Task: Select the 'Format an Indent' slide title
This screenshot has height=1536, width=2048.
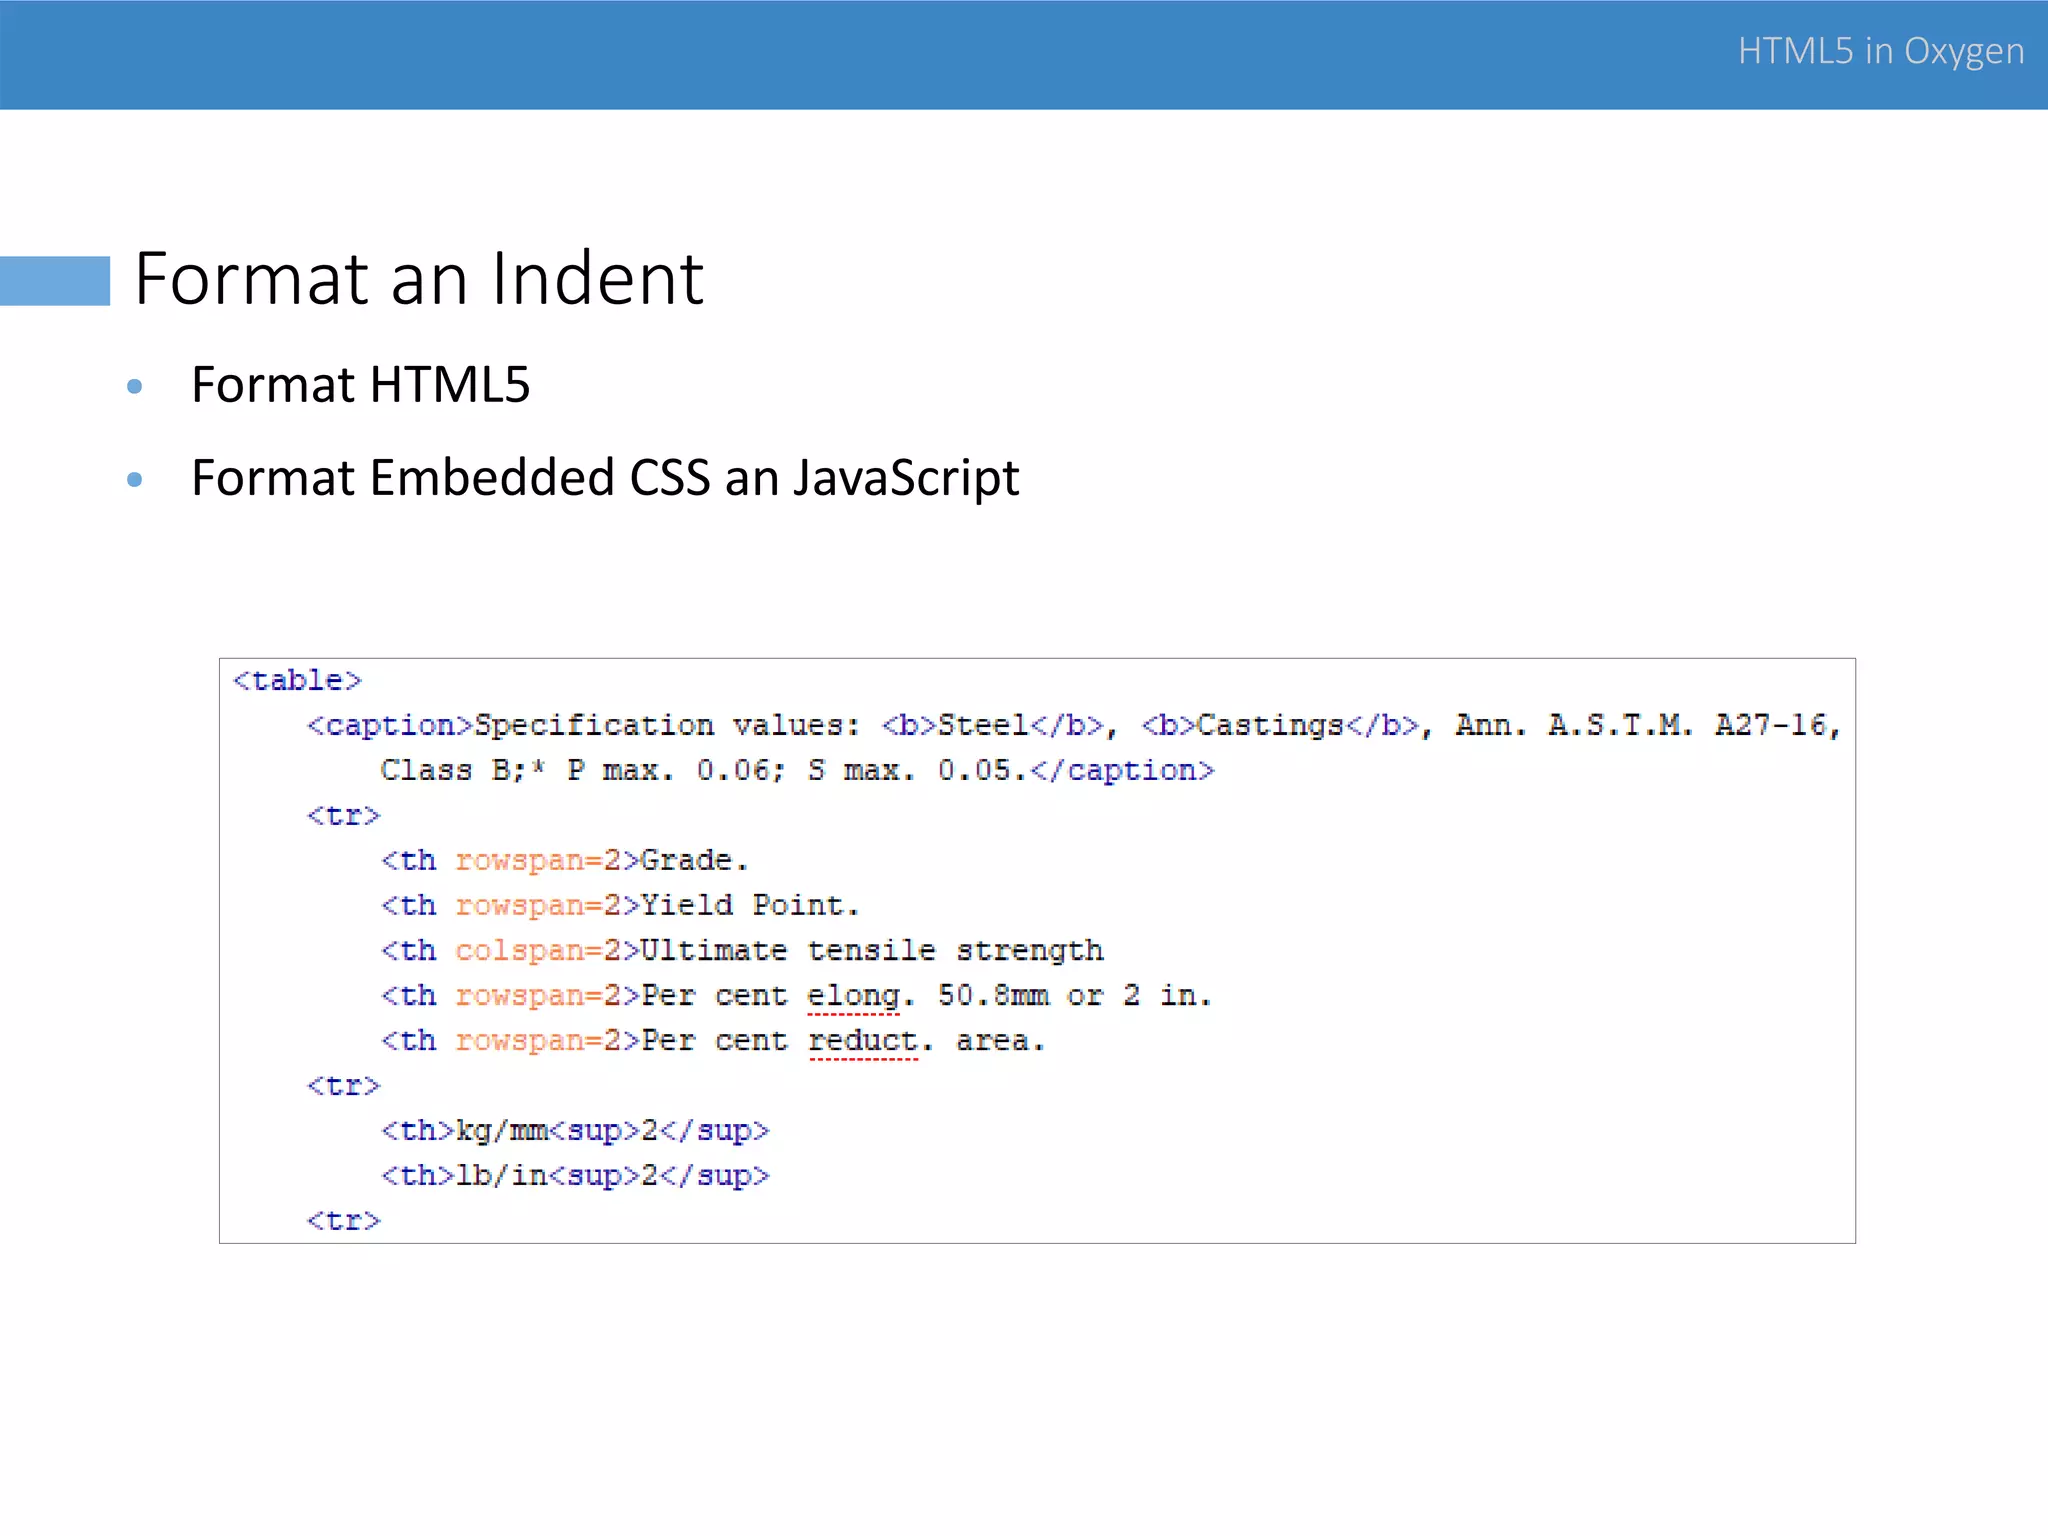Action: [419, 278]
